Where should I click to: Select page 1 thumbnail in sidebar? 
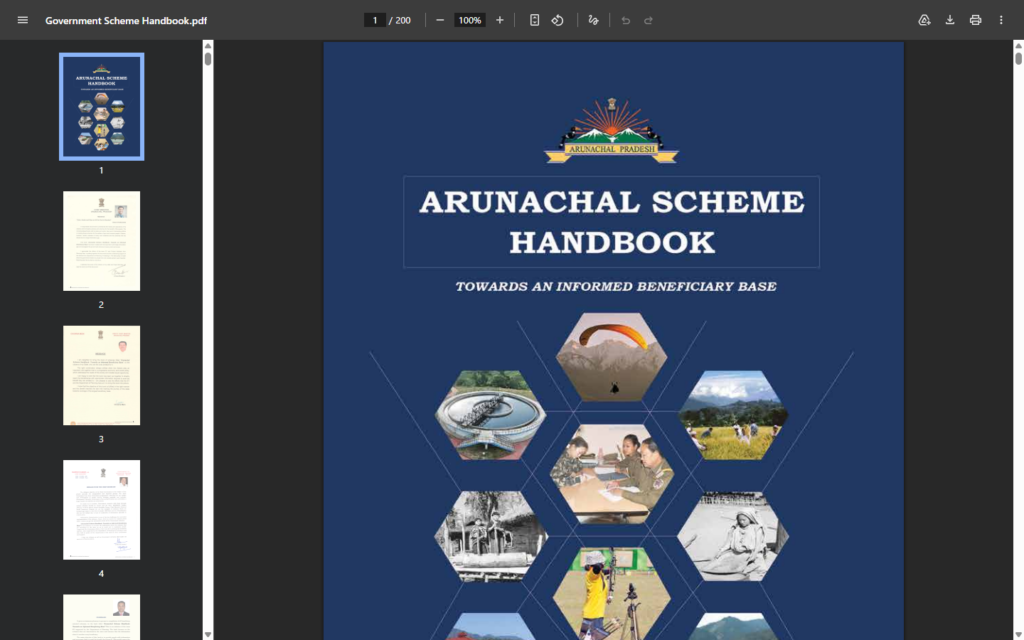tap(101, 107)
